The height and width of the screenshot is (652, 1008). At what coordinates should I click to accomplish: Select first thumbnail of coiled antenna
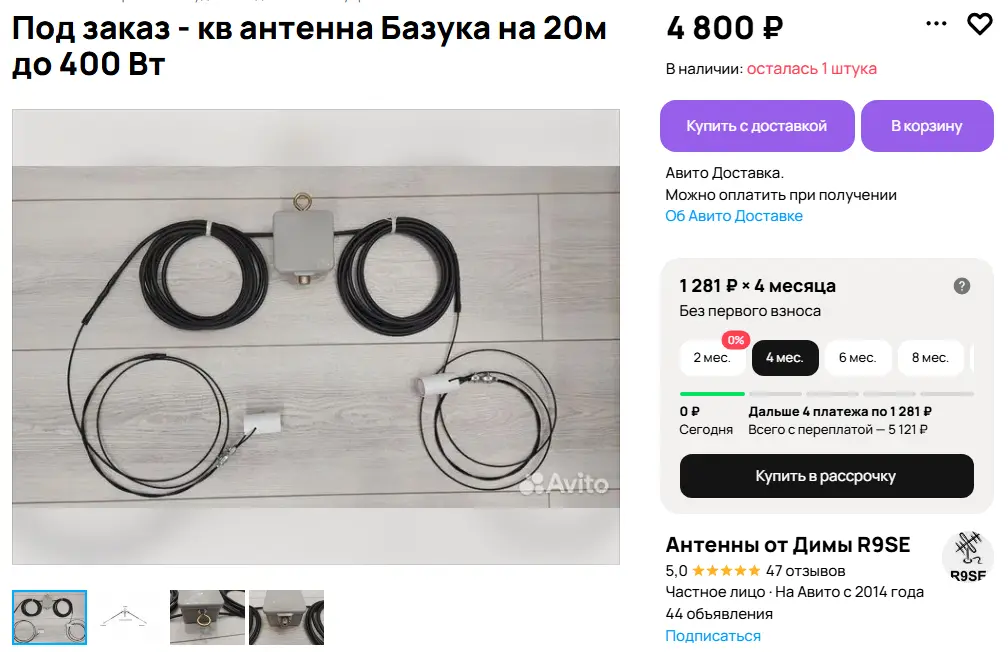(50, 617)
